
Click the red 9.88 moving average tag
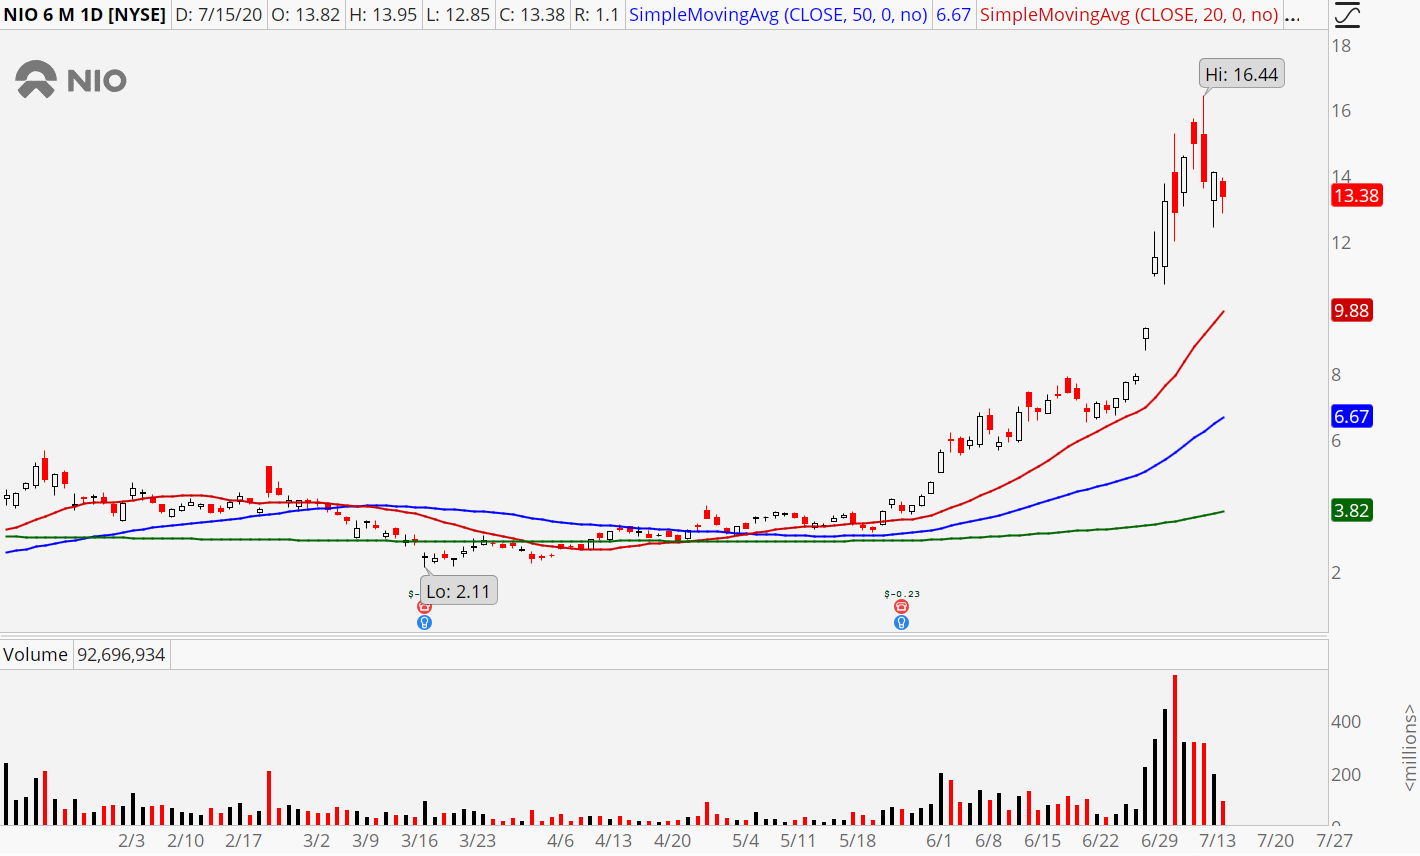[1351, 310]
